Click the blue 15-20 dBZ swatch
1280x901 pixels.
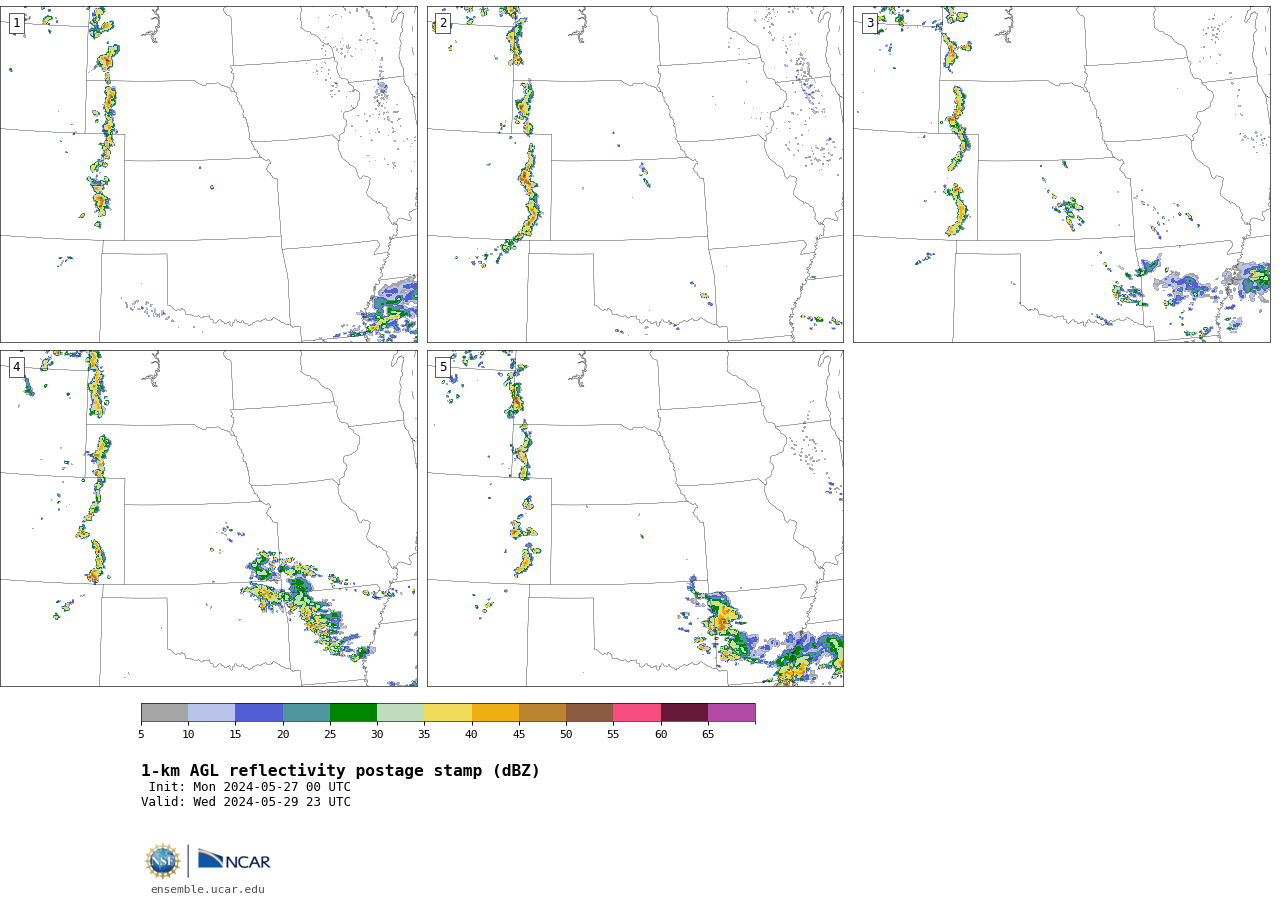[259, 713]
